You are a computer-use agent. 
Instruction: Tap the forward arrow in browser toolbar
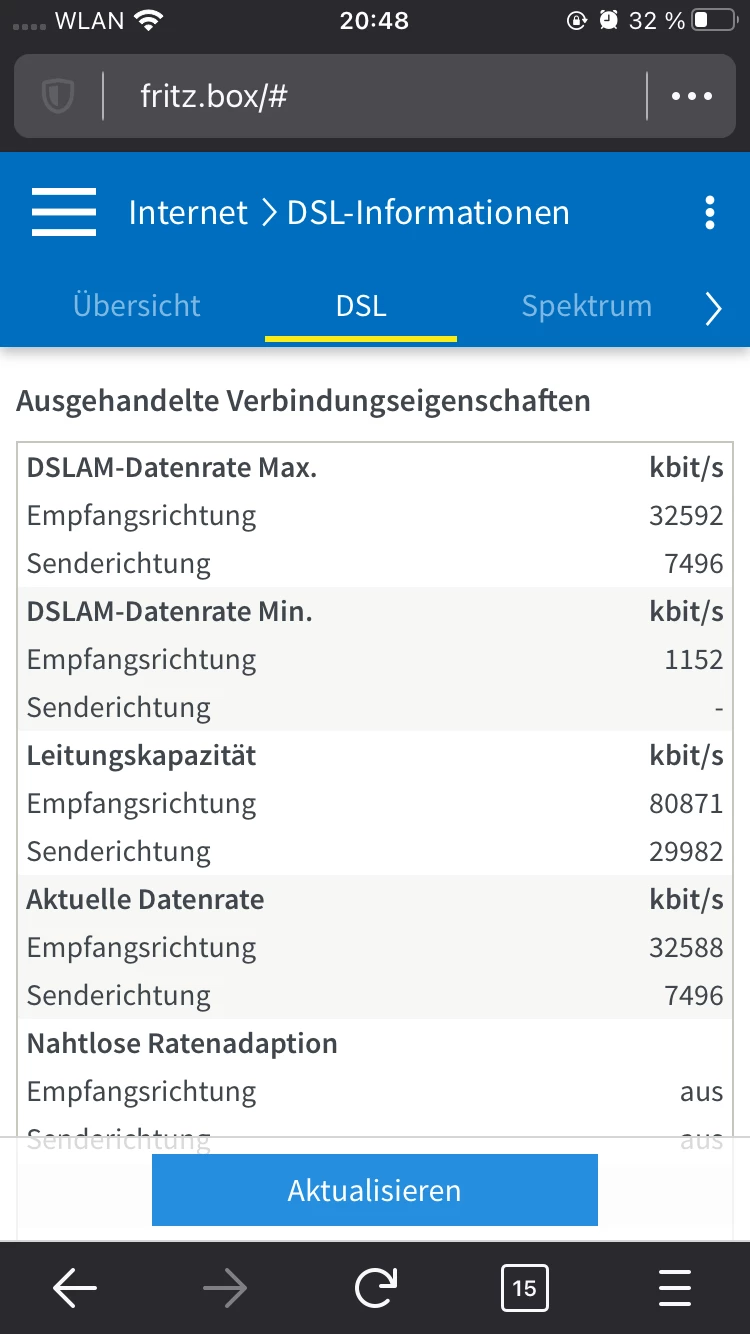point(225,1289)
